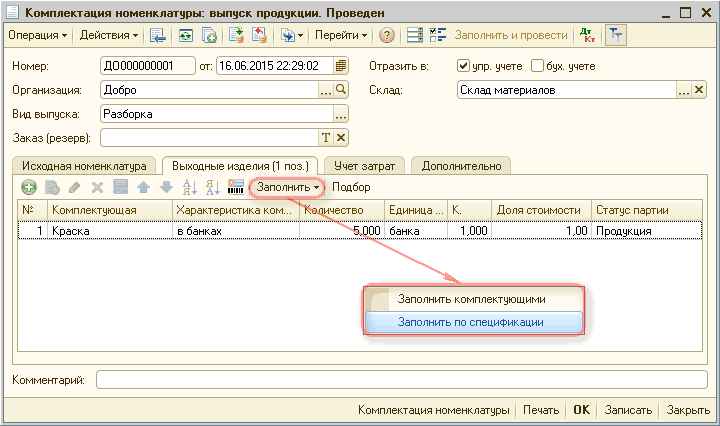This screenshot has height=426, width=720.
Task: Click the edit row pencil icon
Action: 74,187
